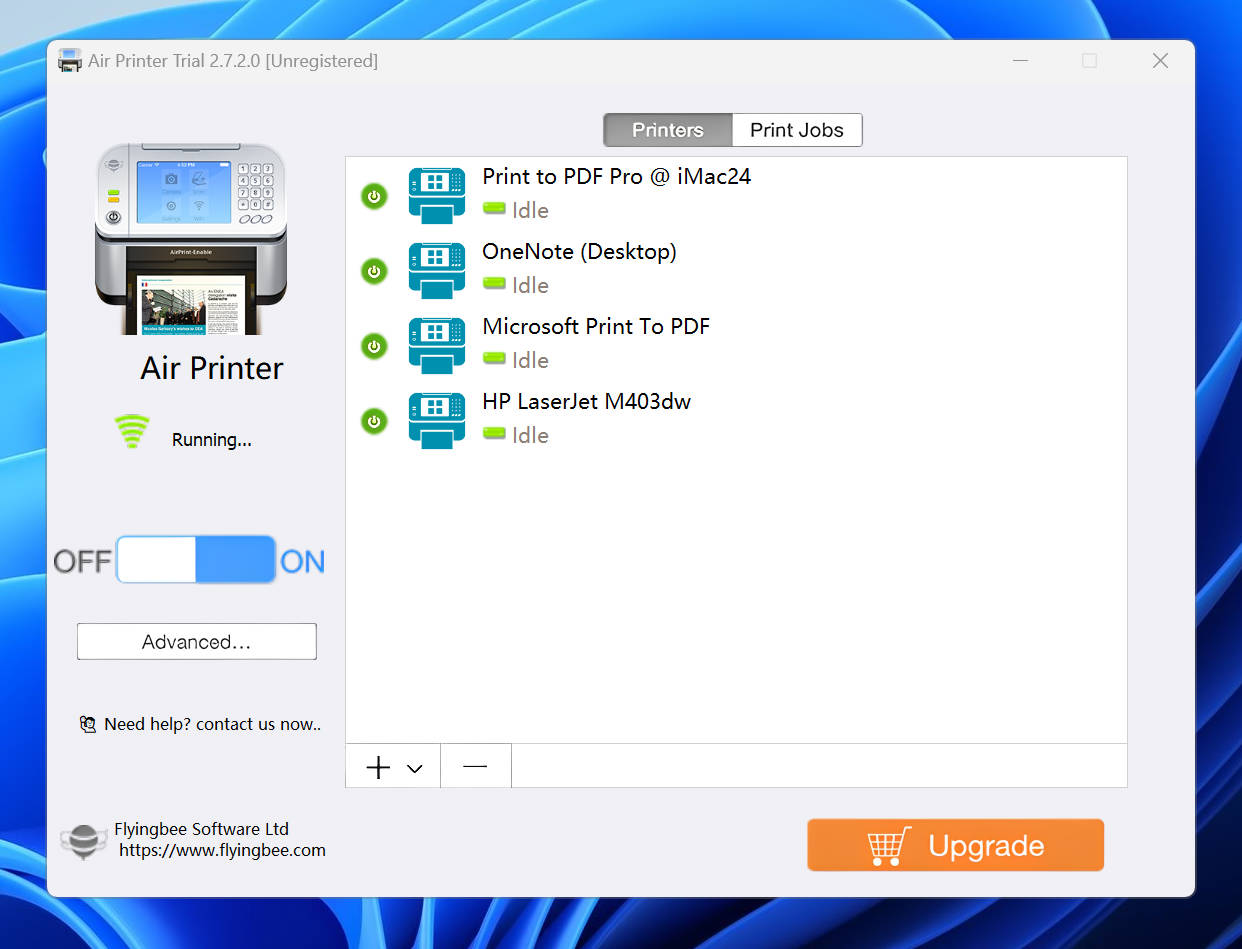Switch the OFF/ON service toggle
This screenshot has width=1242, height=949.
(x=196, y=560)
